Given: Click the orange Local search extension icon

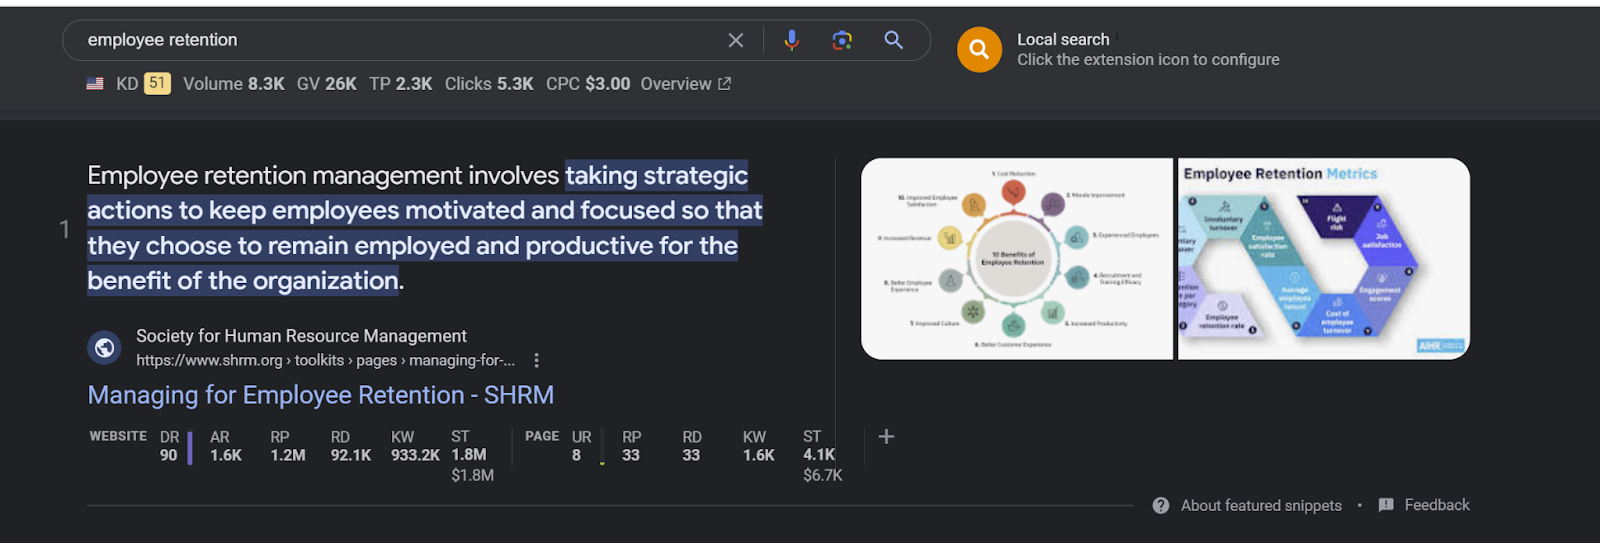Looking at the screenshot, I should tap(979, 49).
